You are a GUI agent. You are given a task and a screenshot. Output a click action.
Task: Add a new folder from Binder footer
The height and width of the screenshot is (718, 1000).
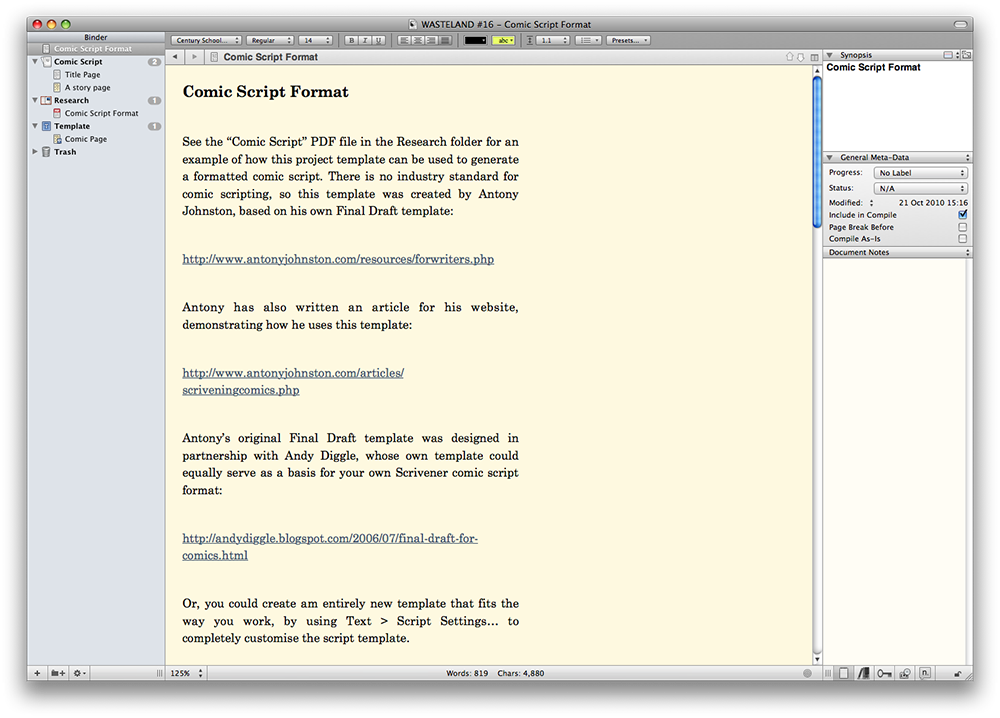[x=58, y=673]
